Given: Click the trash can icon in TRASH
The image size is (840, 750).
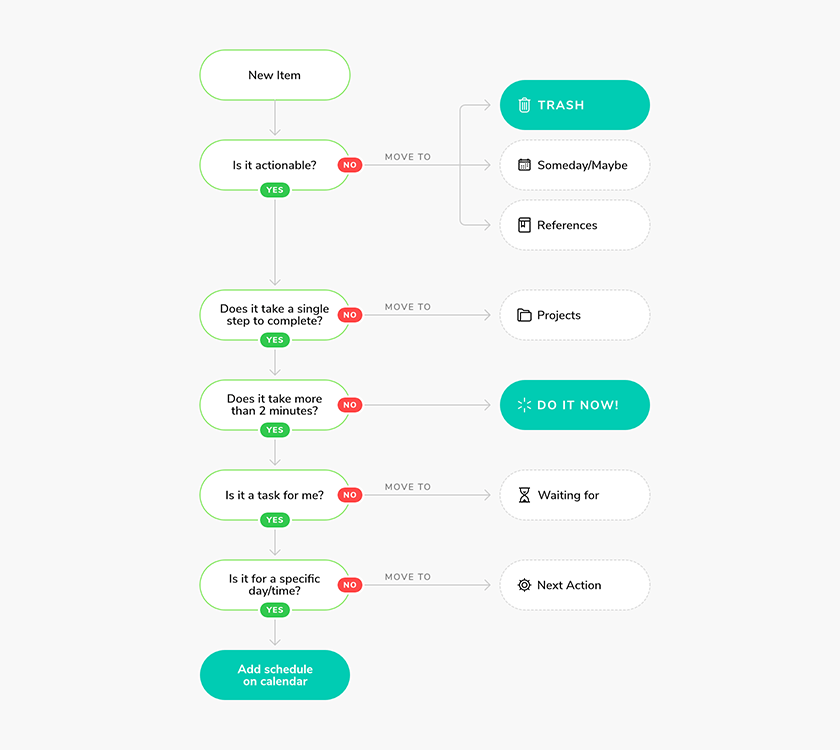Looking at the screenshot, I should click(x=524, y=105).
